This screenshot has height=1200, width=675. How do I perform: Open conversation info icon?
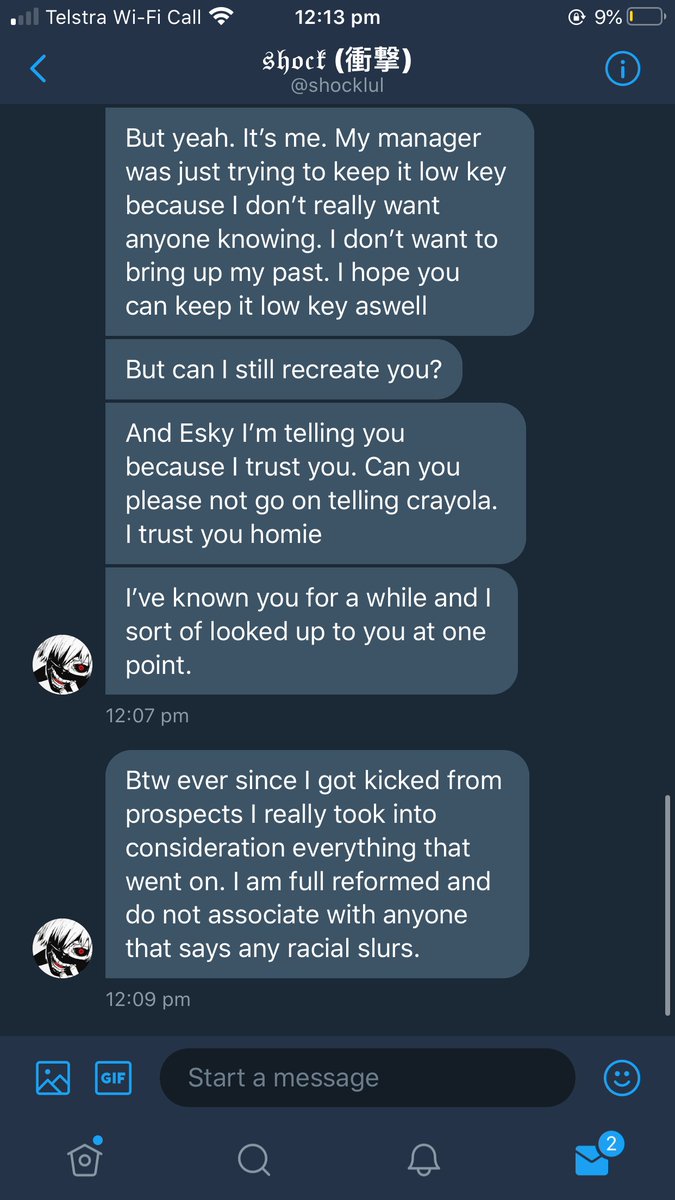coord(623,69)
